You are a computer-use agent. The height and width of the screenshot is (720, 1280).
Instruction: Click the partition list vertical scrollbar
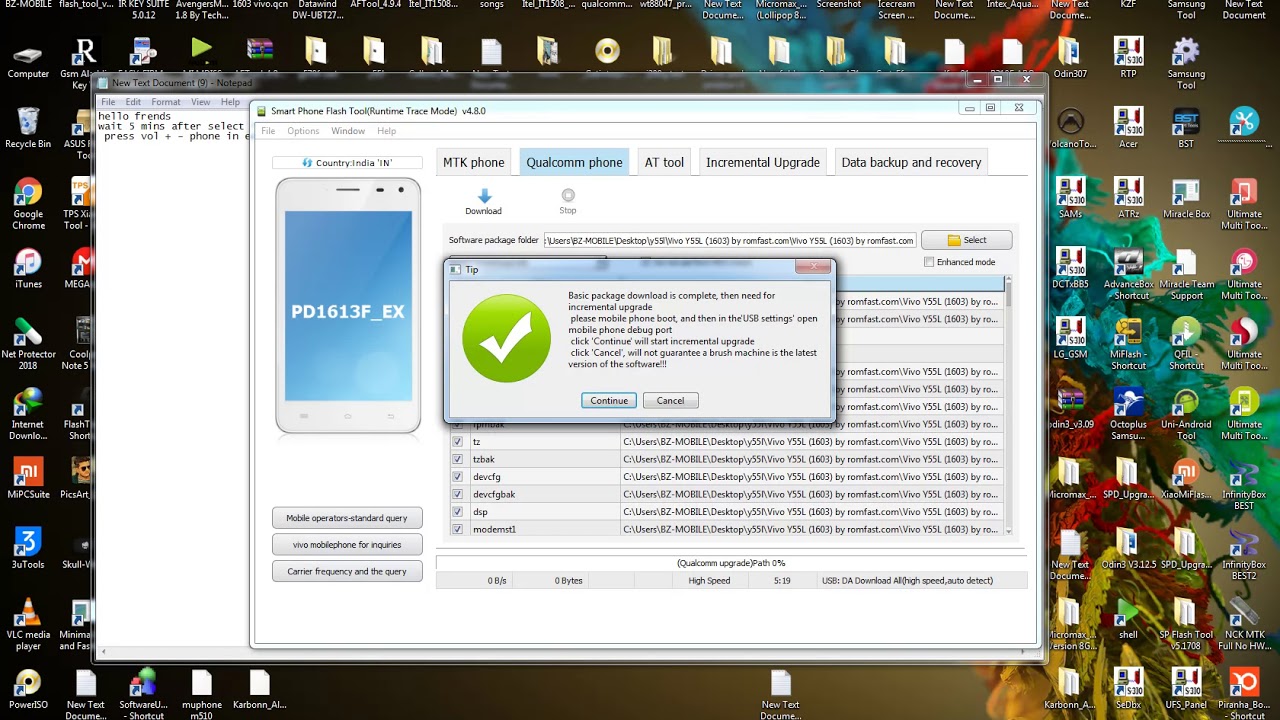1008,405
